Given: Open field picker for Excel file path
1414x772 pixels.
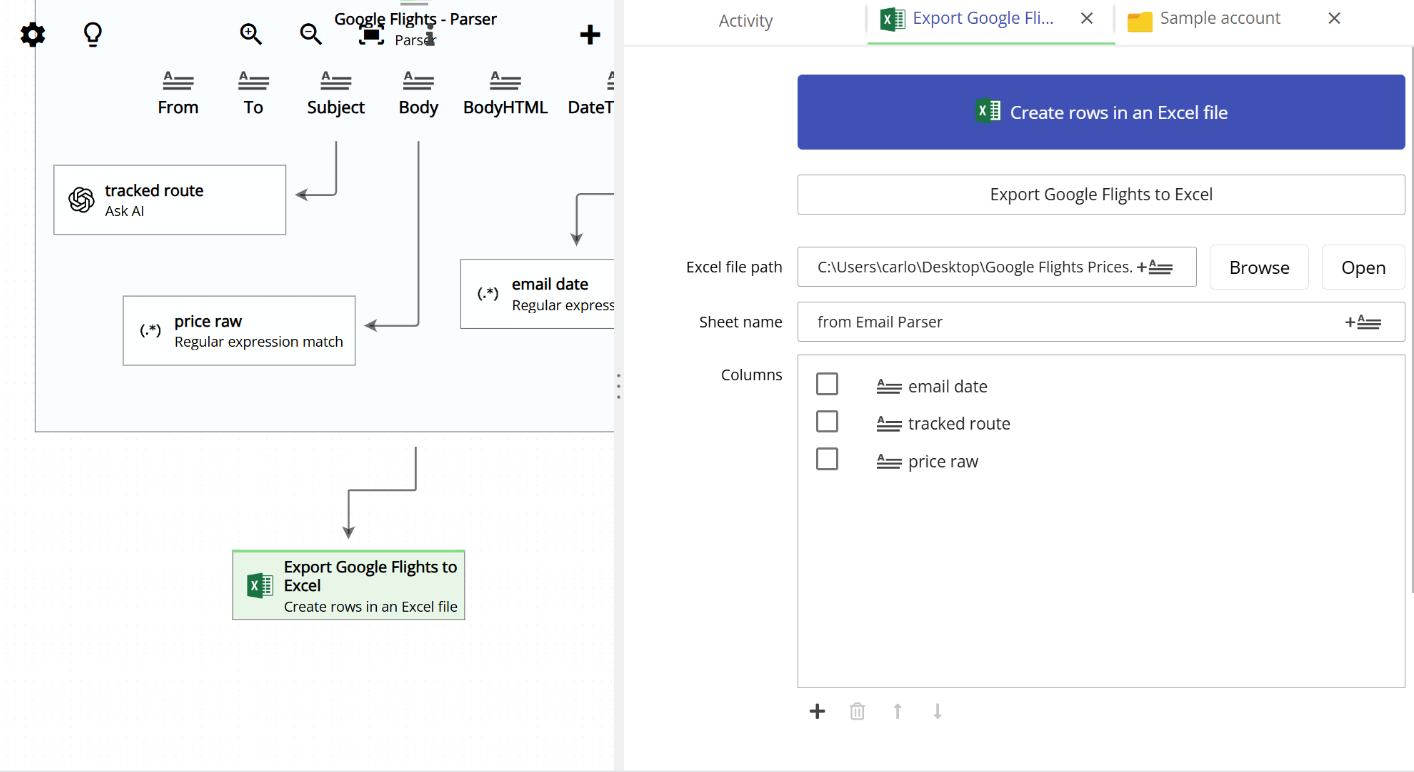Looking at the screenshot, I should [1157, 266].
